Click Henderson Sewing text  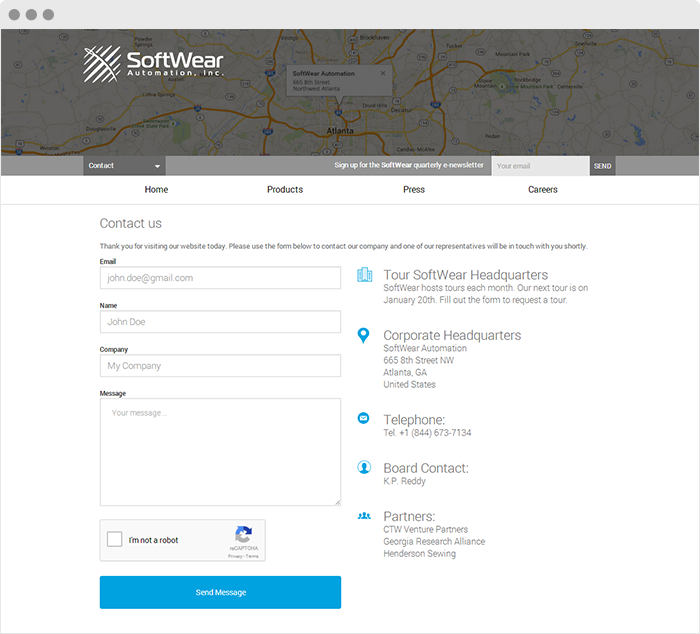pyautogui.click(x=420, y=554)
